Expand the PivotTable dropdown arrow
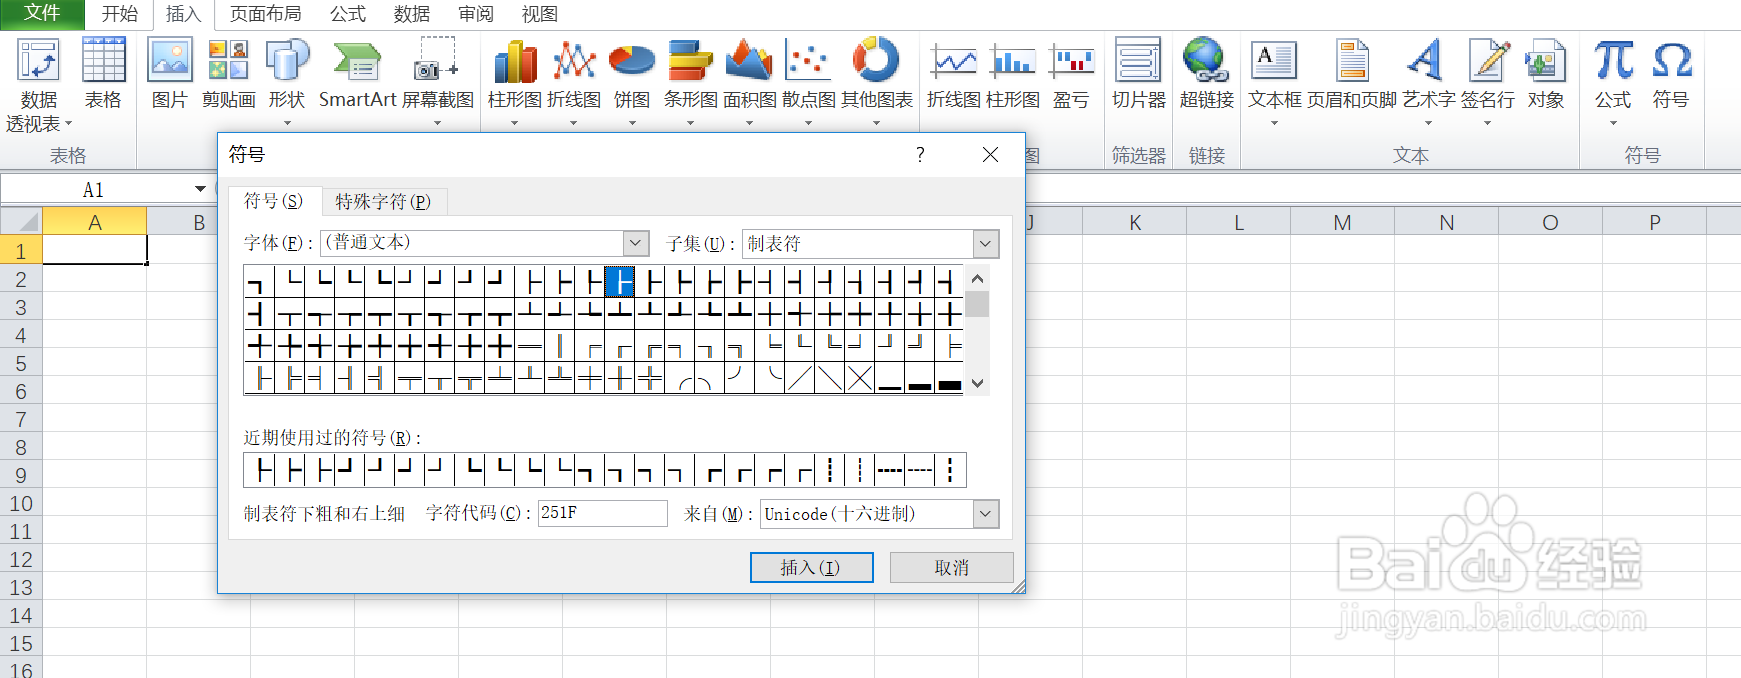Viewport: 1741px width, 678px height. coord(68,124)
